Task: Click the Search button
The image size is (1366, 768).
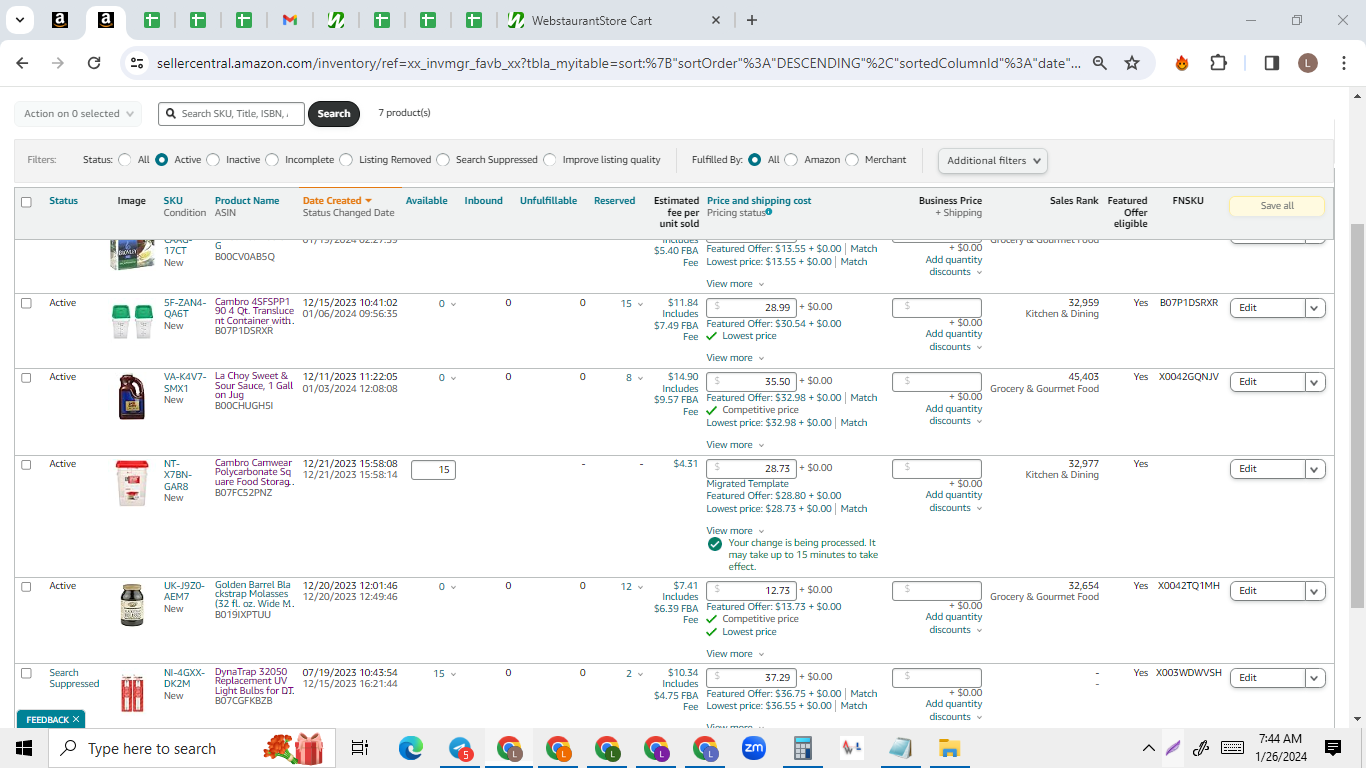Action: [334, 114]
